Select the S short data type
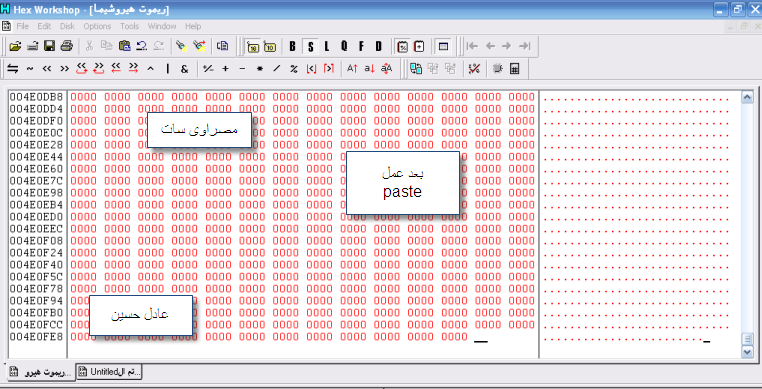762x389 pixels. (310, 47)
